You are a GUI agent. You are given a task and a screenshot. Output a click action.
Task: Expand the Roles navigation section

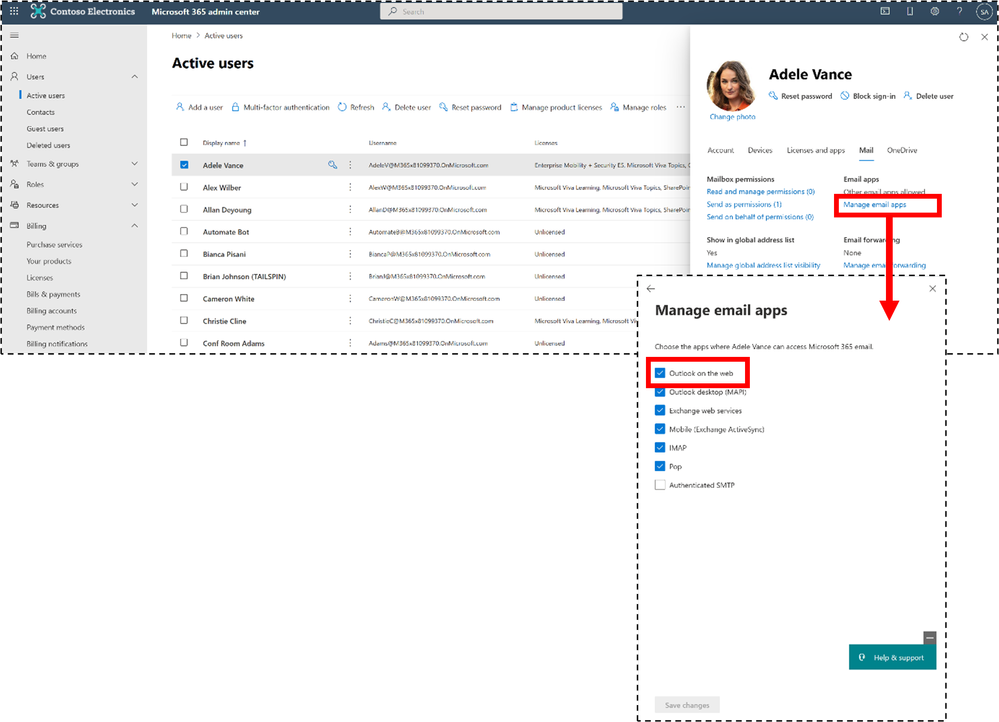pyautogui.click(x=134, y=184)
